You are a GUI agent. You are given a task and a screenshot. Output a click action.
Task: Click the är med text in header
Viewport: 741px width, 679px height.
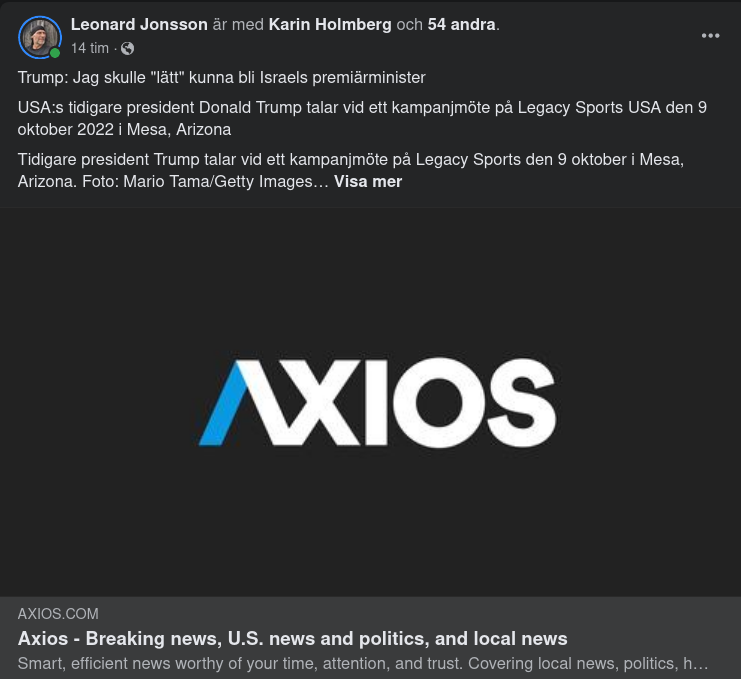point(238,25)
